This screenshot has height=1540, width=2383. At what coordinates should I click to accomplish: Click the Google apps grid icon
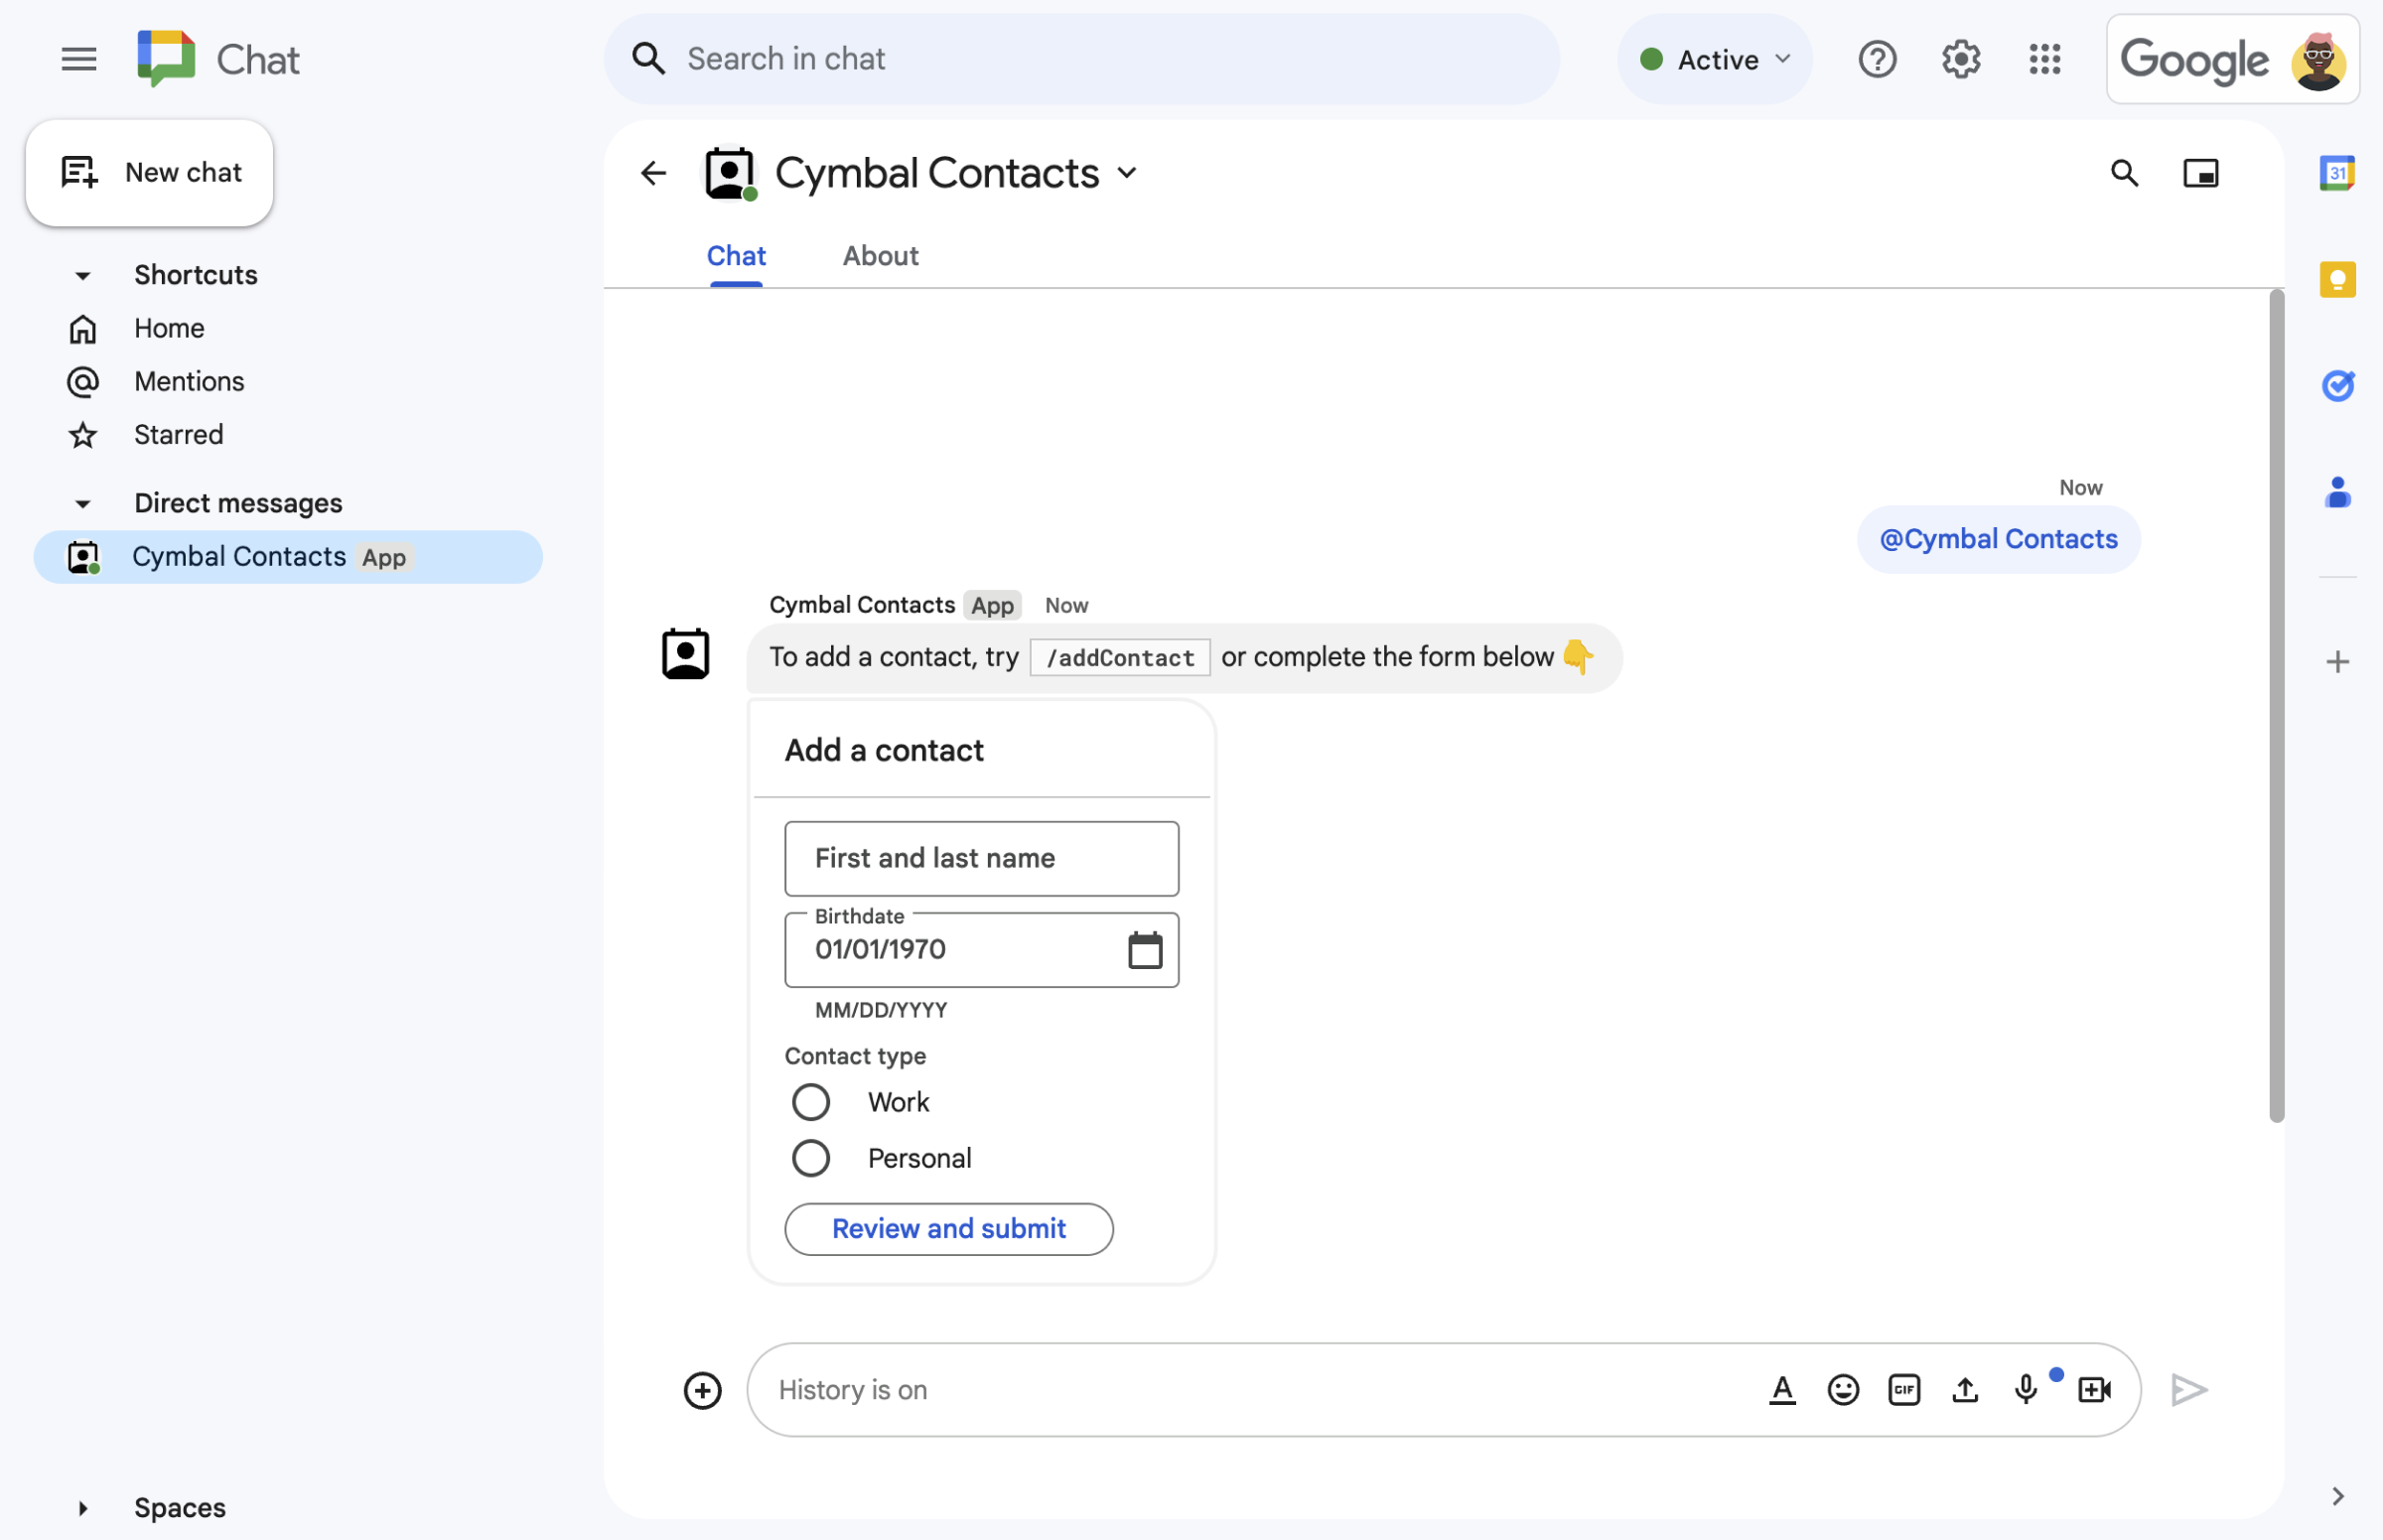pos(2044,56)
